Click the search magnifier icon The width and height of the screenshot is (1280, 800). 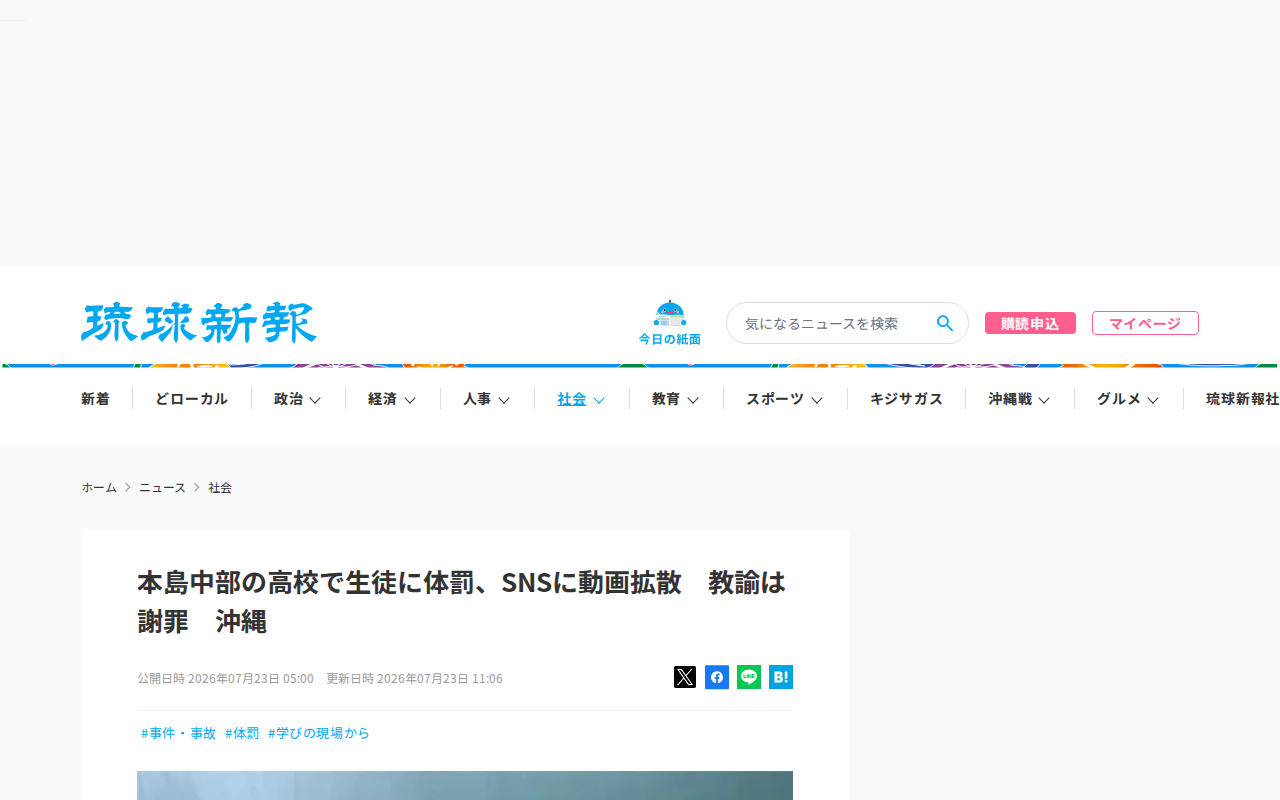(x=945, y=323)
